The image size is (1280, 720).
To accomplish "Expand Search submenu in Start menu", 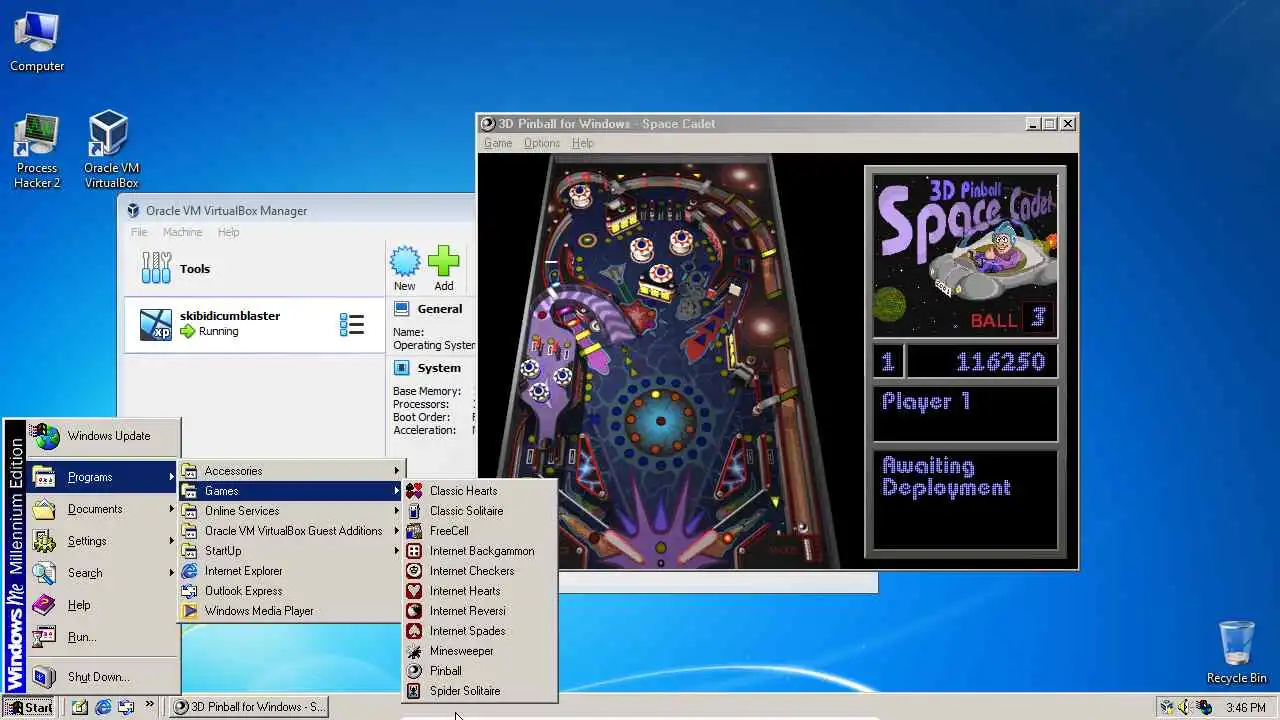I will [103, 573].
